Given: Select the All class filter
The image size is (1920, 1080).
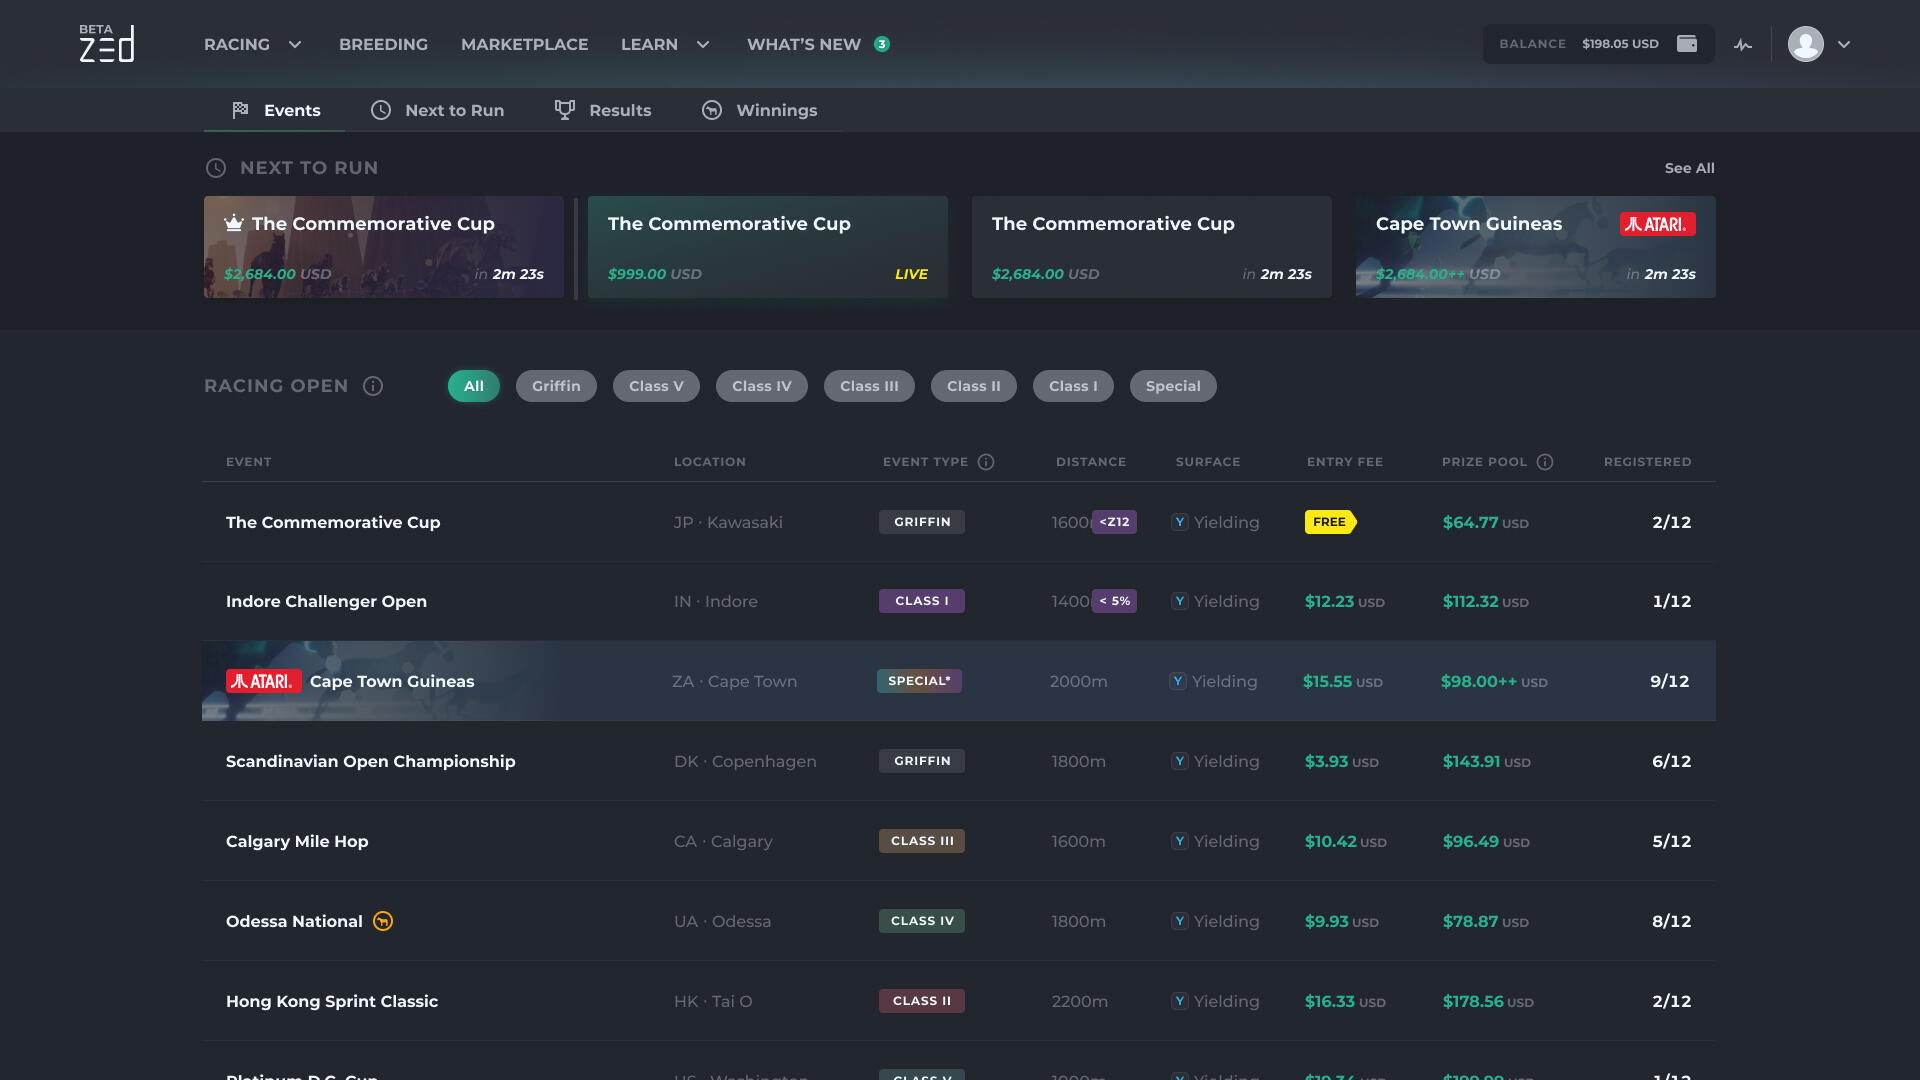Looking at the screenshot, I should click(473, 386).
